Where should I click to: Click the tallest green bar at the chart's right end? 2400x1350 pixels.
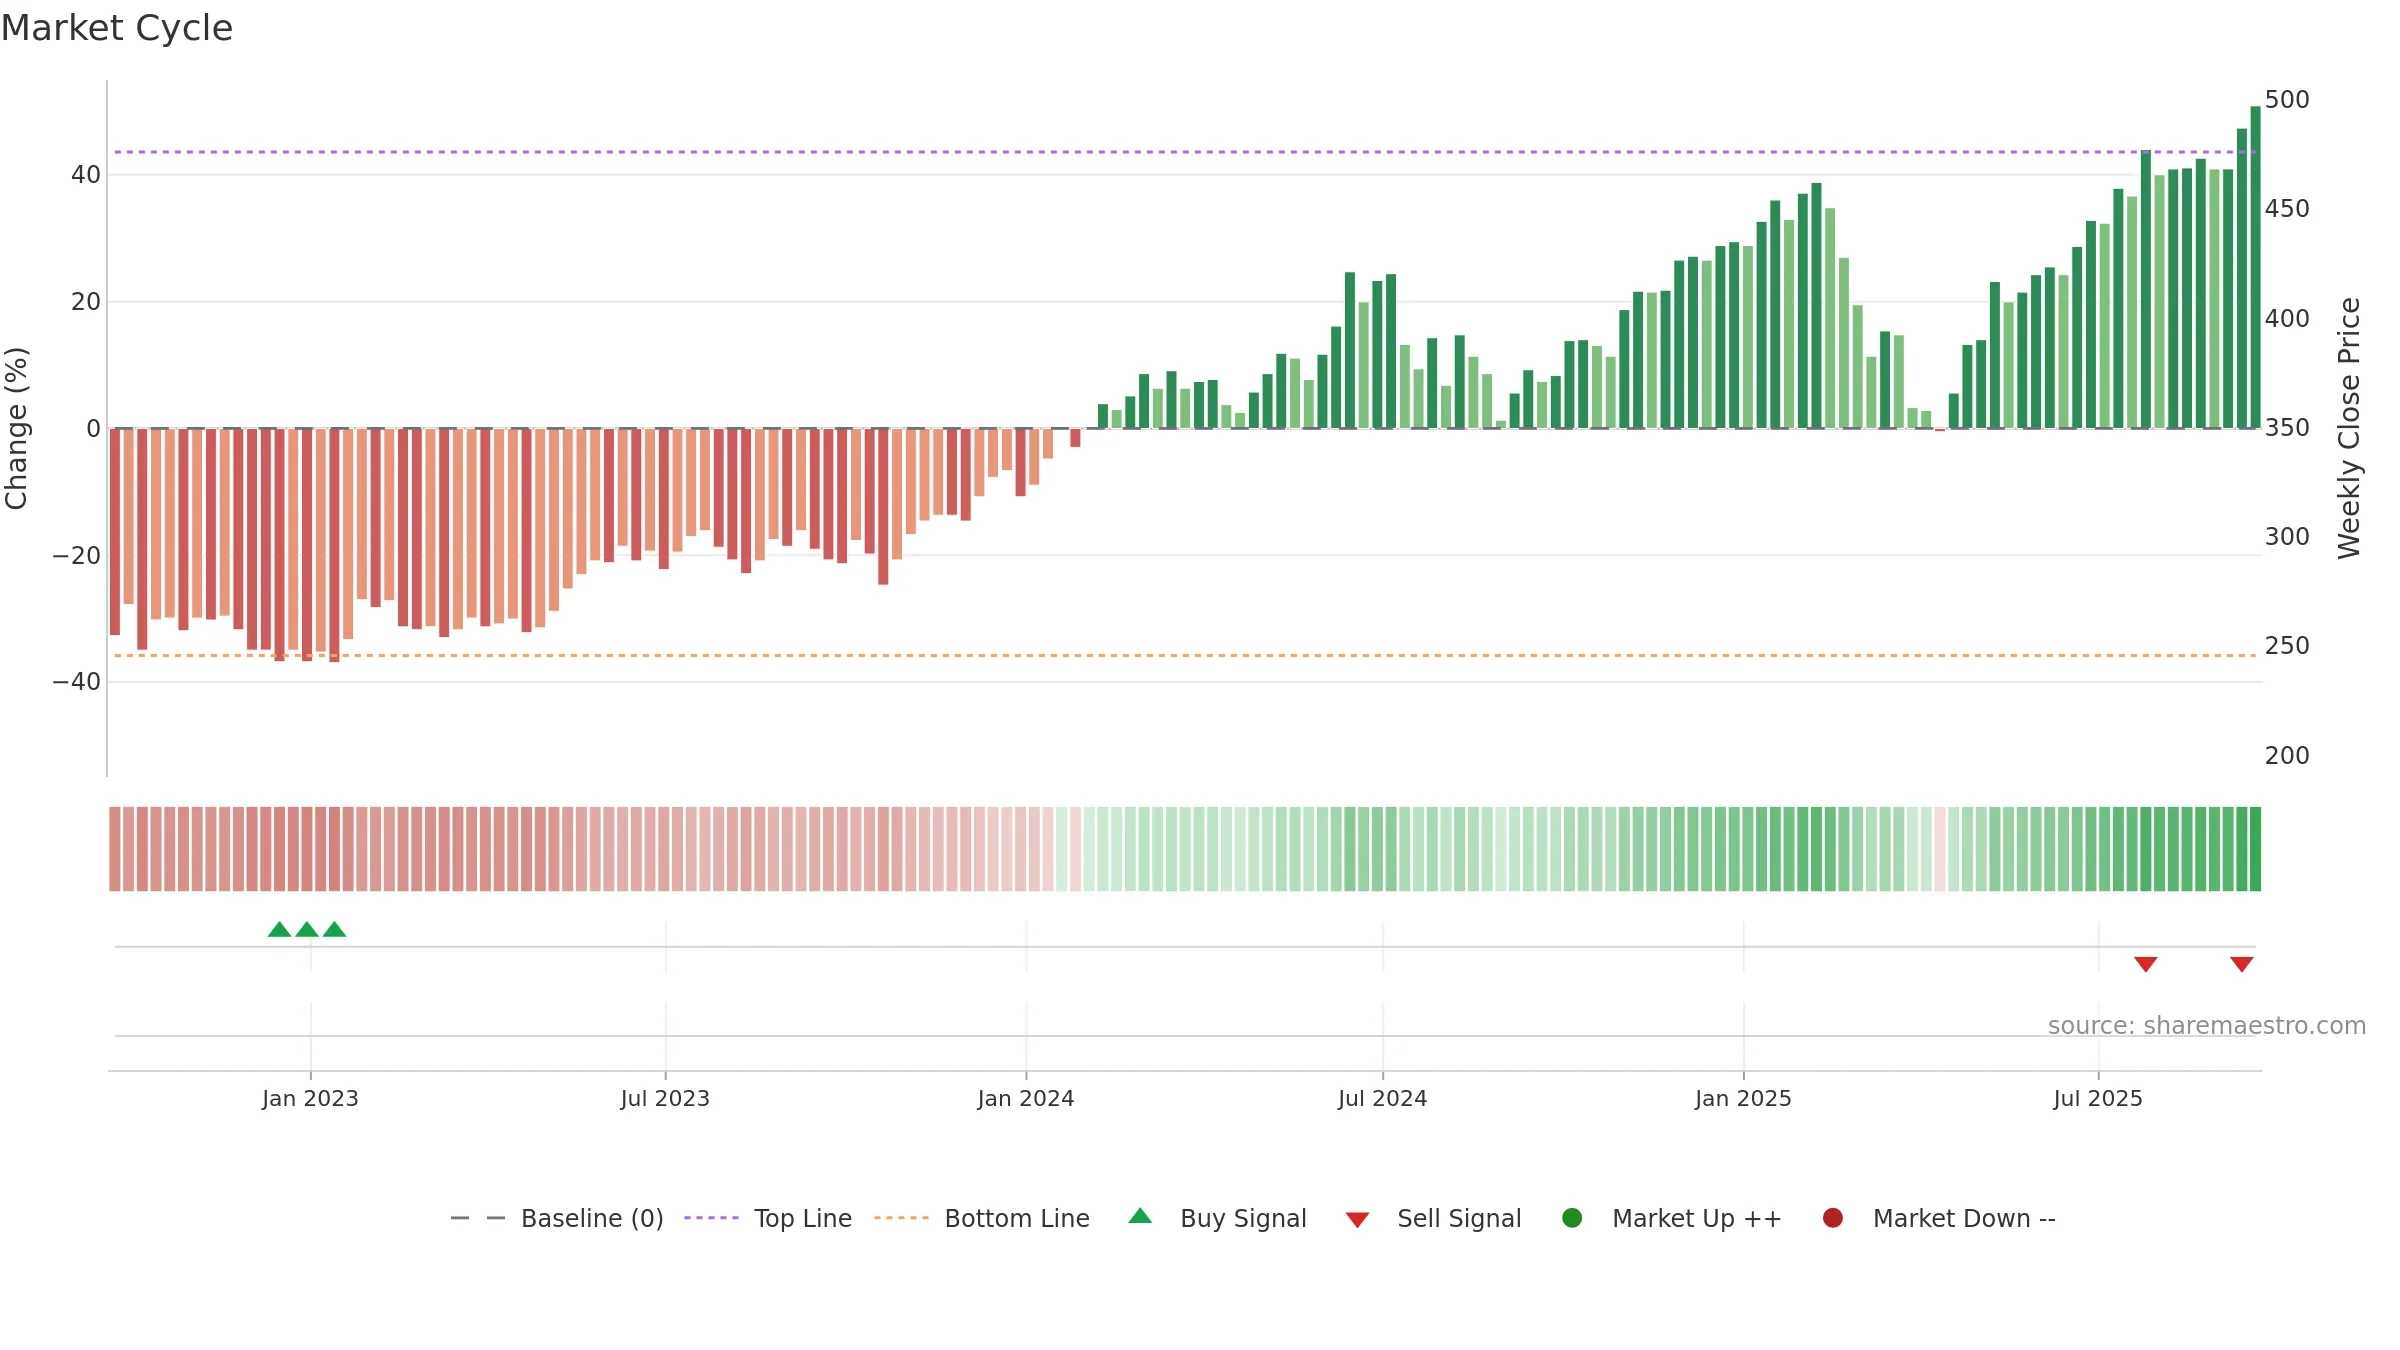point(2255,267)
